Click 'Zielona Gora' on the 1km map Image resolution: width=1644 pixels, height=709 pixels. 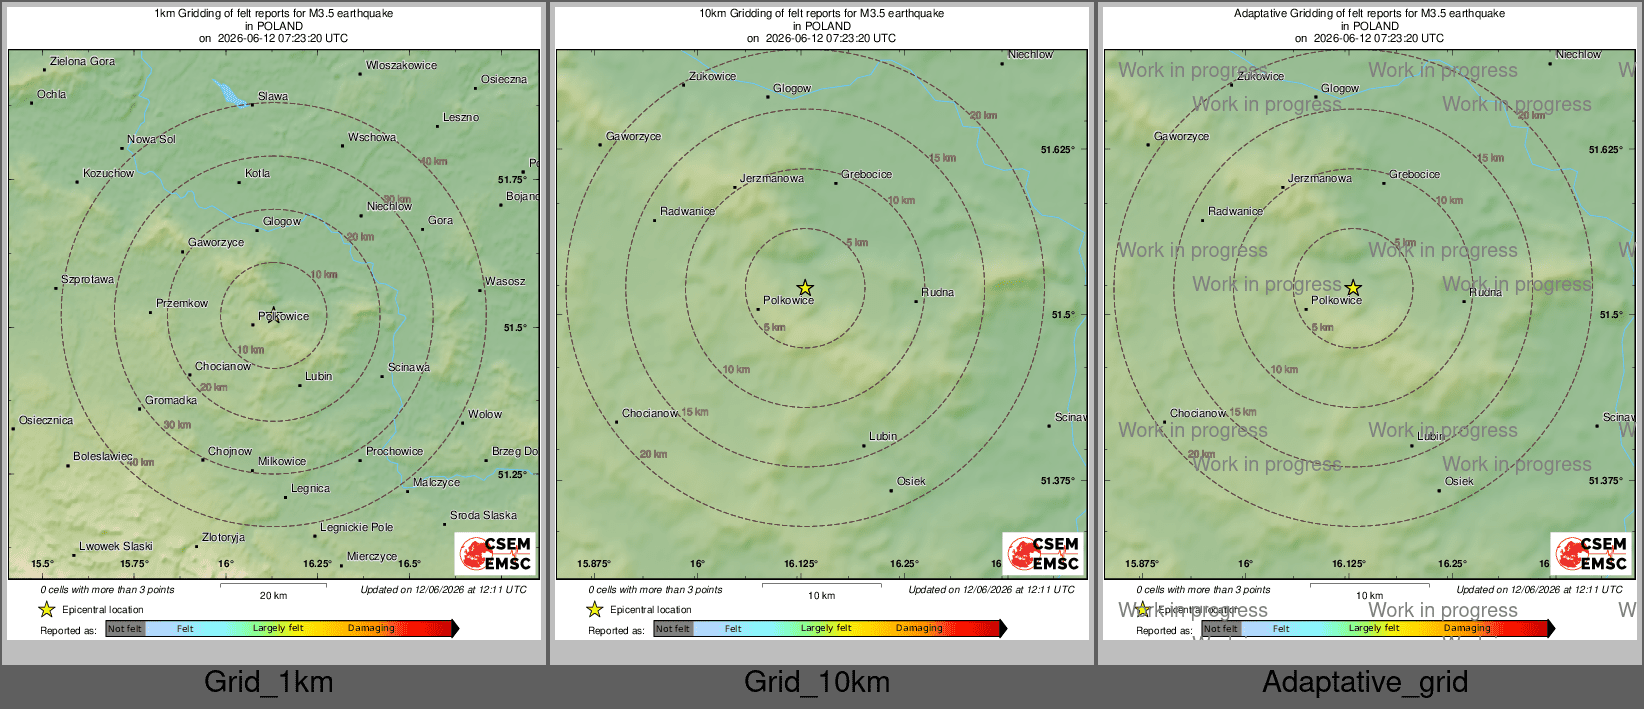point(82,62)
